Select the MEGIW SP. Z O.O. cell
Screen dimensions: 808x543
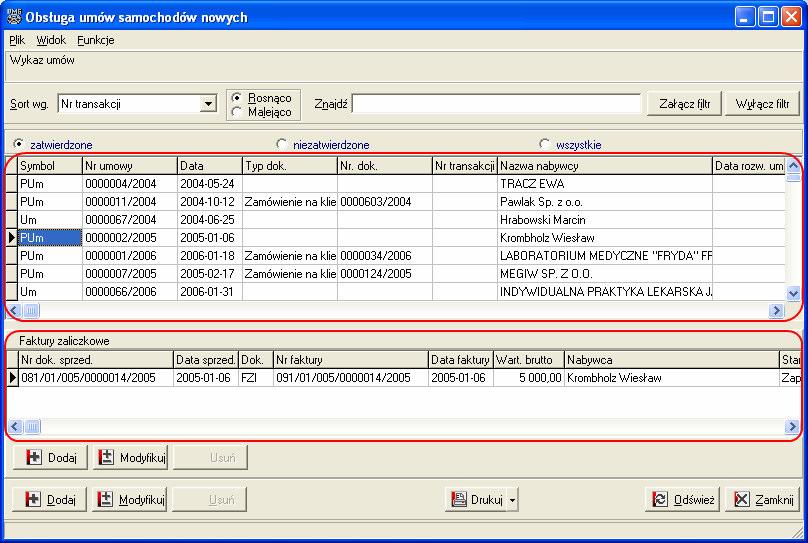[x=605, y=274]
